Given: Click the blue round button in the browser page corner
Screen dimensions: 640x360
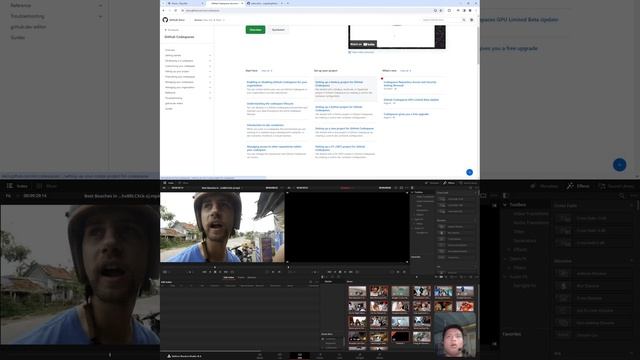Looking at the screenshot, I should tap(469, 172).
